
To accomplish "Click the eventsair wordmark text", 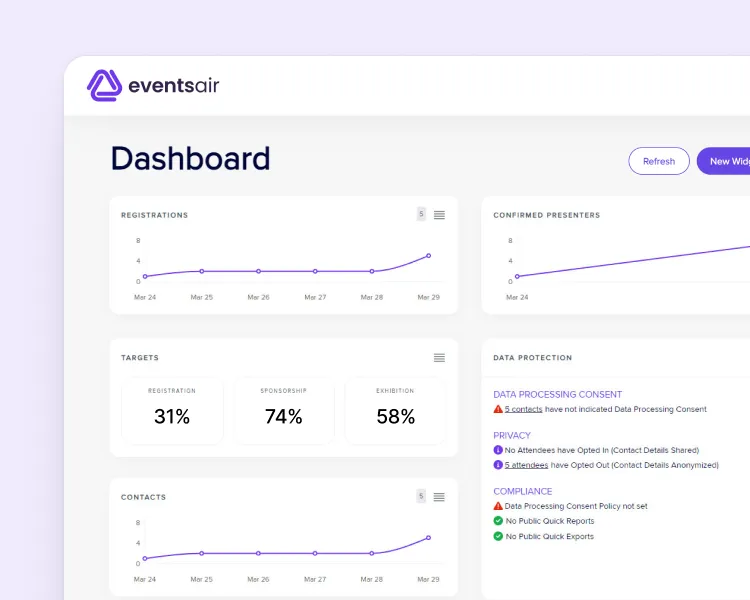I will tap(174, 86).
